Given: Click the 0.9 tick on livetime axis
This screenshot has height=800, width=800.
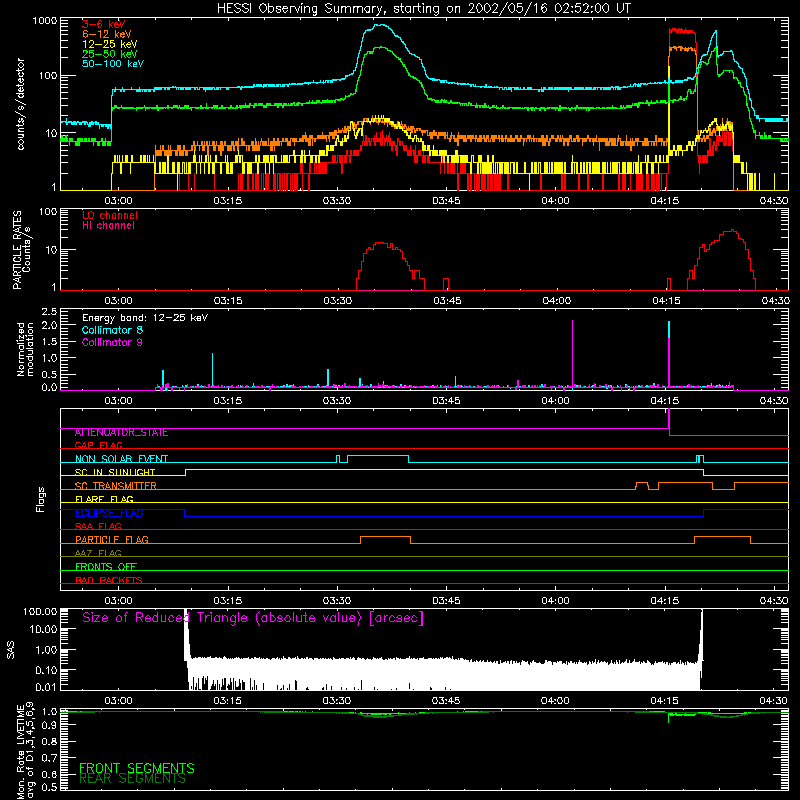Looking at the screenshot, I should [49, 725].
